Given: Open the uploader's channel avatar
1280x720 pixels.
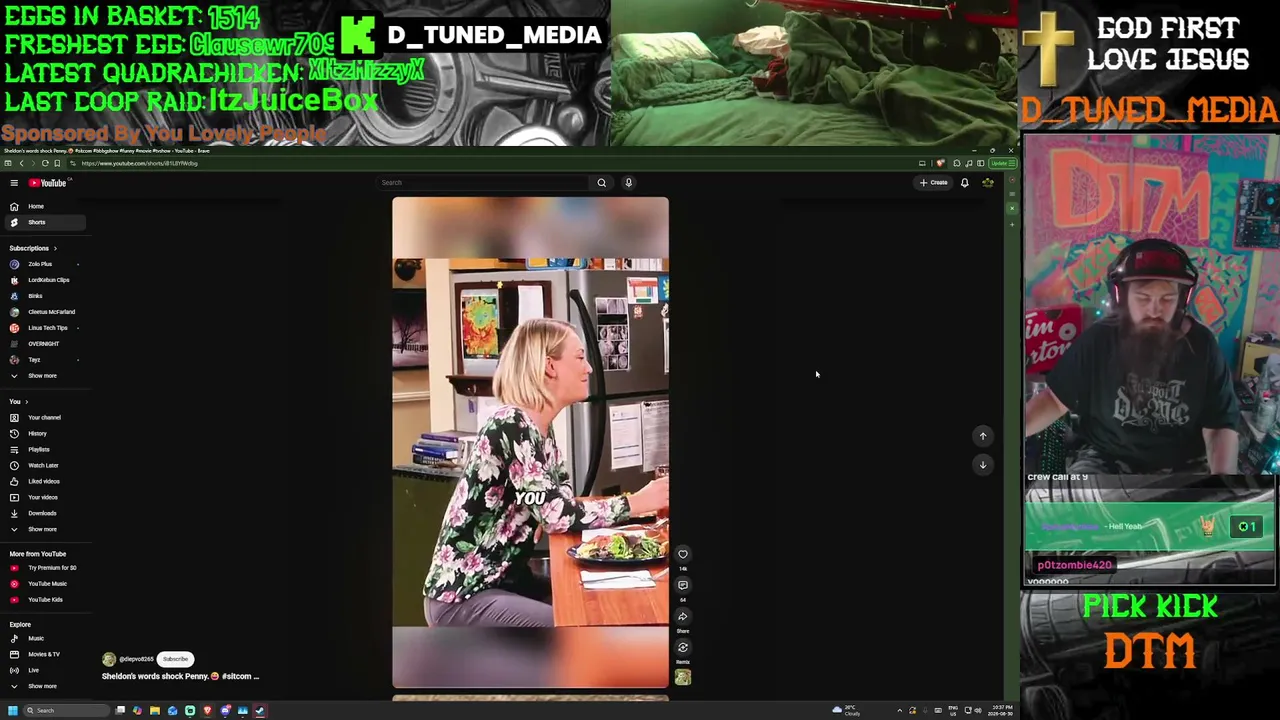Looking at the screenshot, I should tap(109, 660).
